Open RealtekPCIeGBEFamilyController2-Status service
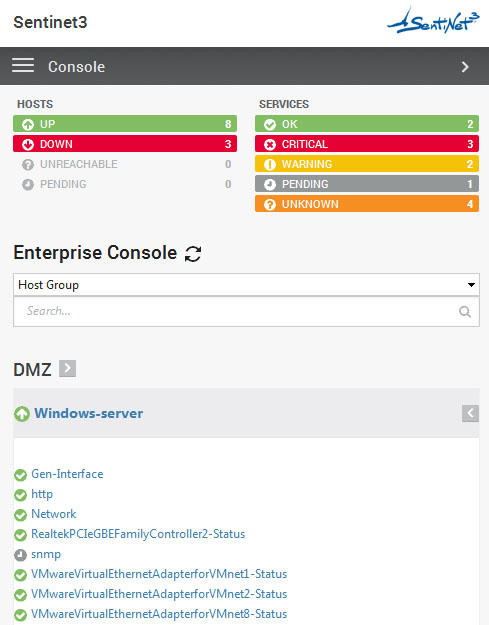The height and width of the screenshot is (625, 489). pos(138,534)
